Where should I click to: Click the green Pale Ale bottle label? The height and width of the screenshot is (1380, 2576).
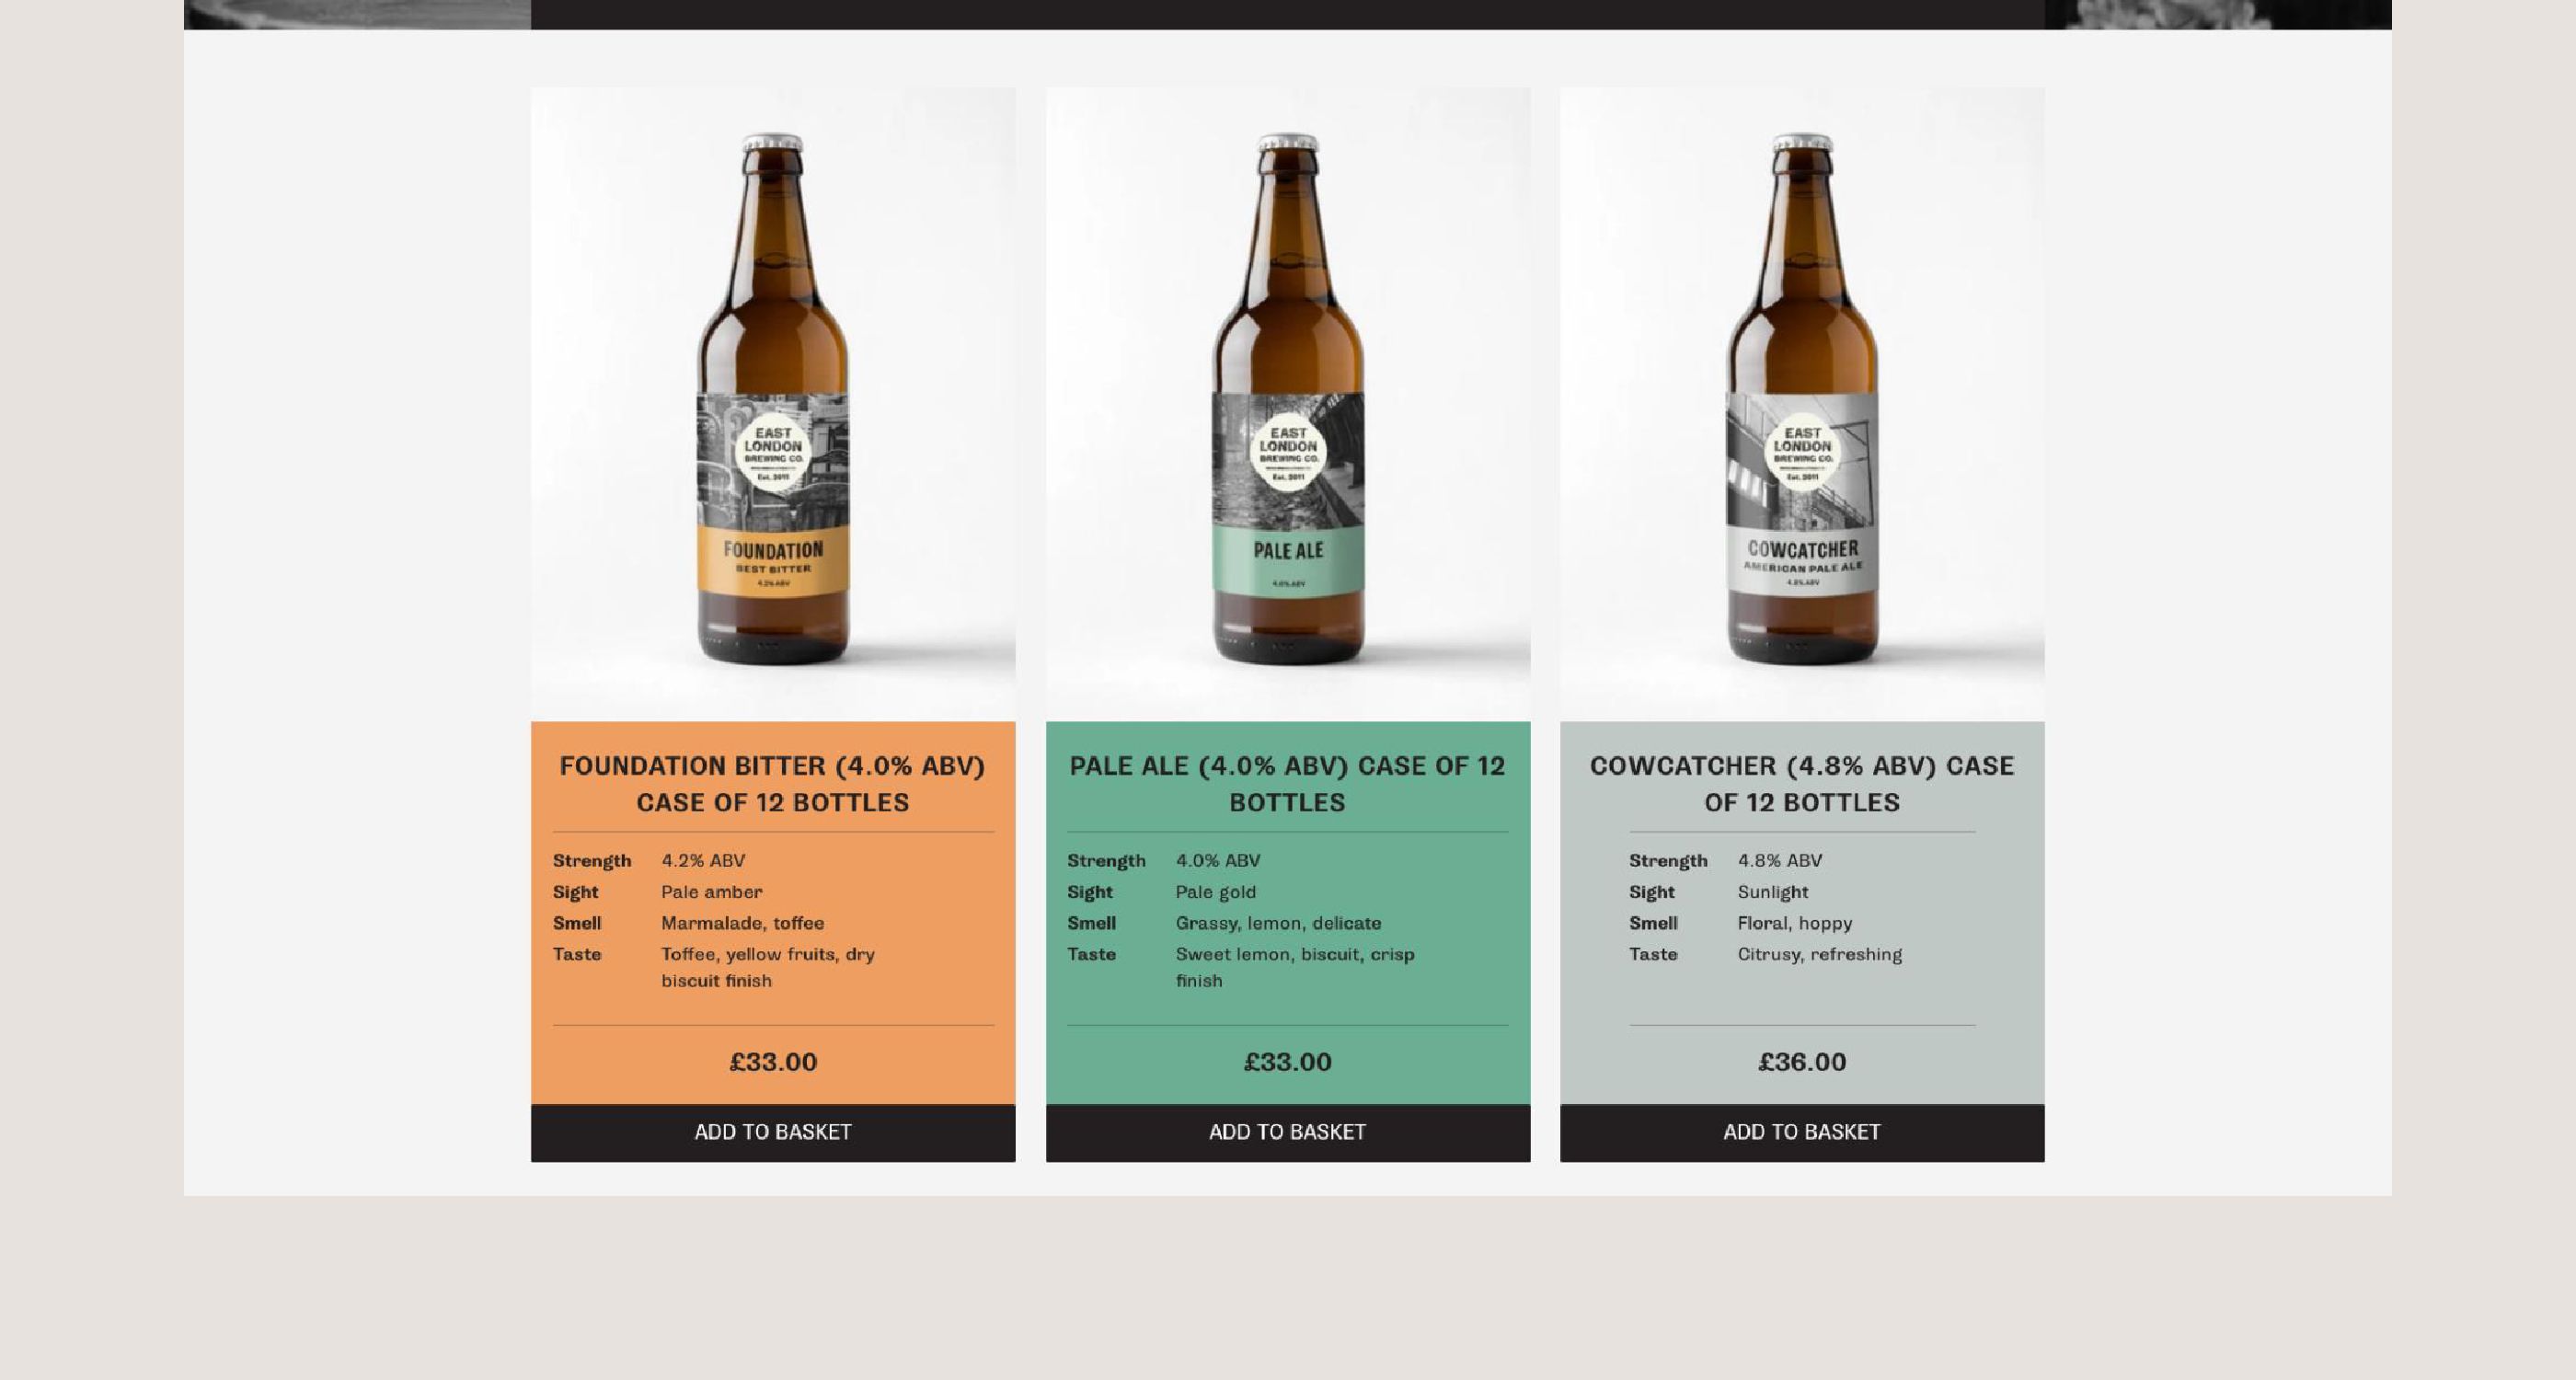click(x=1288, y=560)
